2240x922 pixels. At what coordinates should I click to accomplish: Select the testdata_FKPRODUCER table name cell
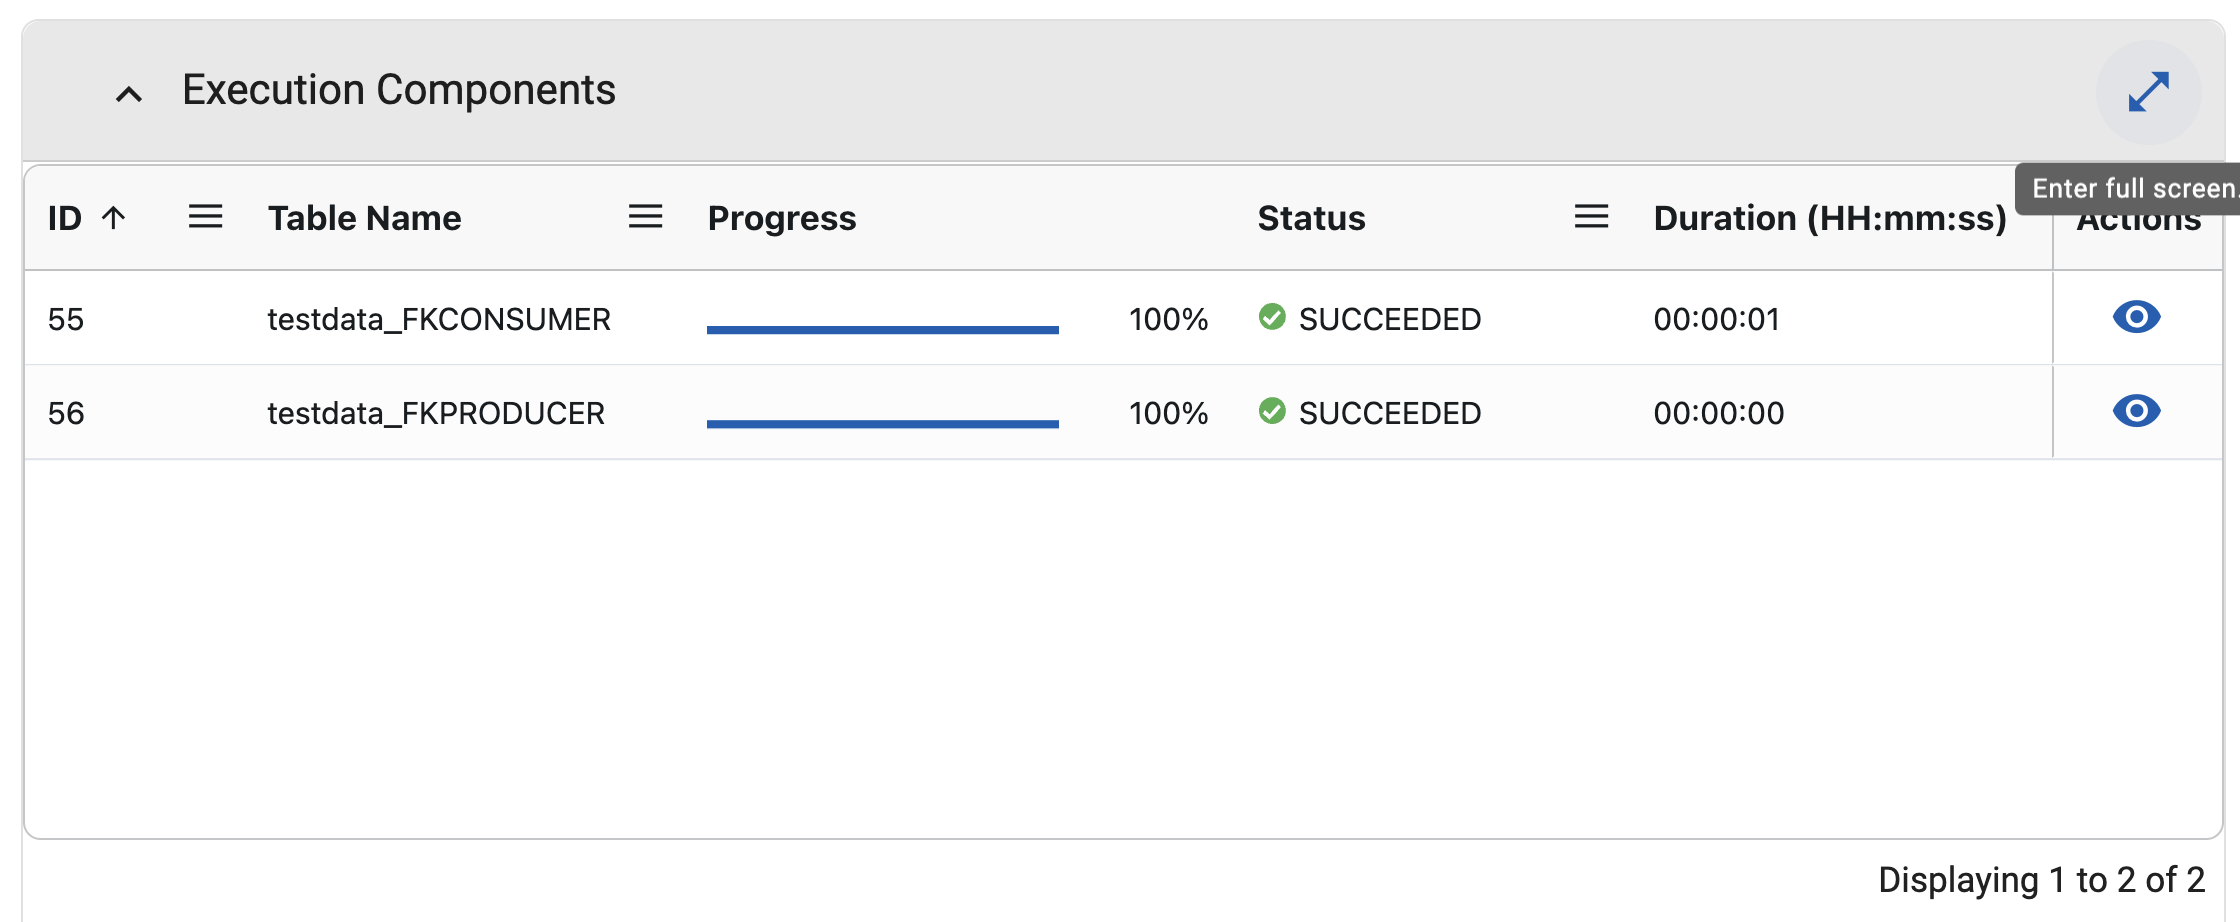click(x=435, y=413)
